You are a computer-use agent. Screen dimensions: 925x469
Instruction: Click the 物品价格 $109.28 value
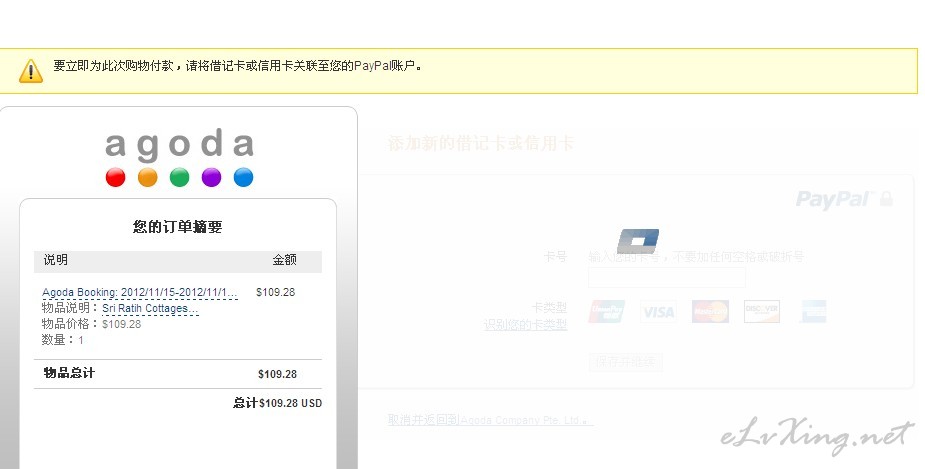pos(122,324)
